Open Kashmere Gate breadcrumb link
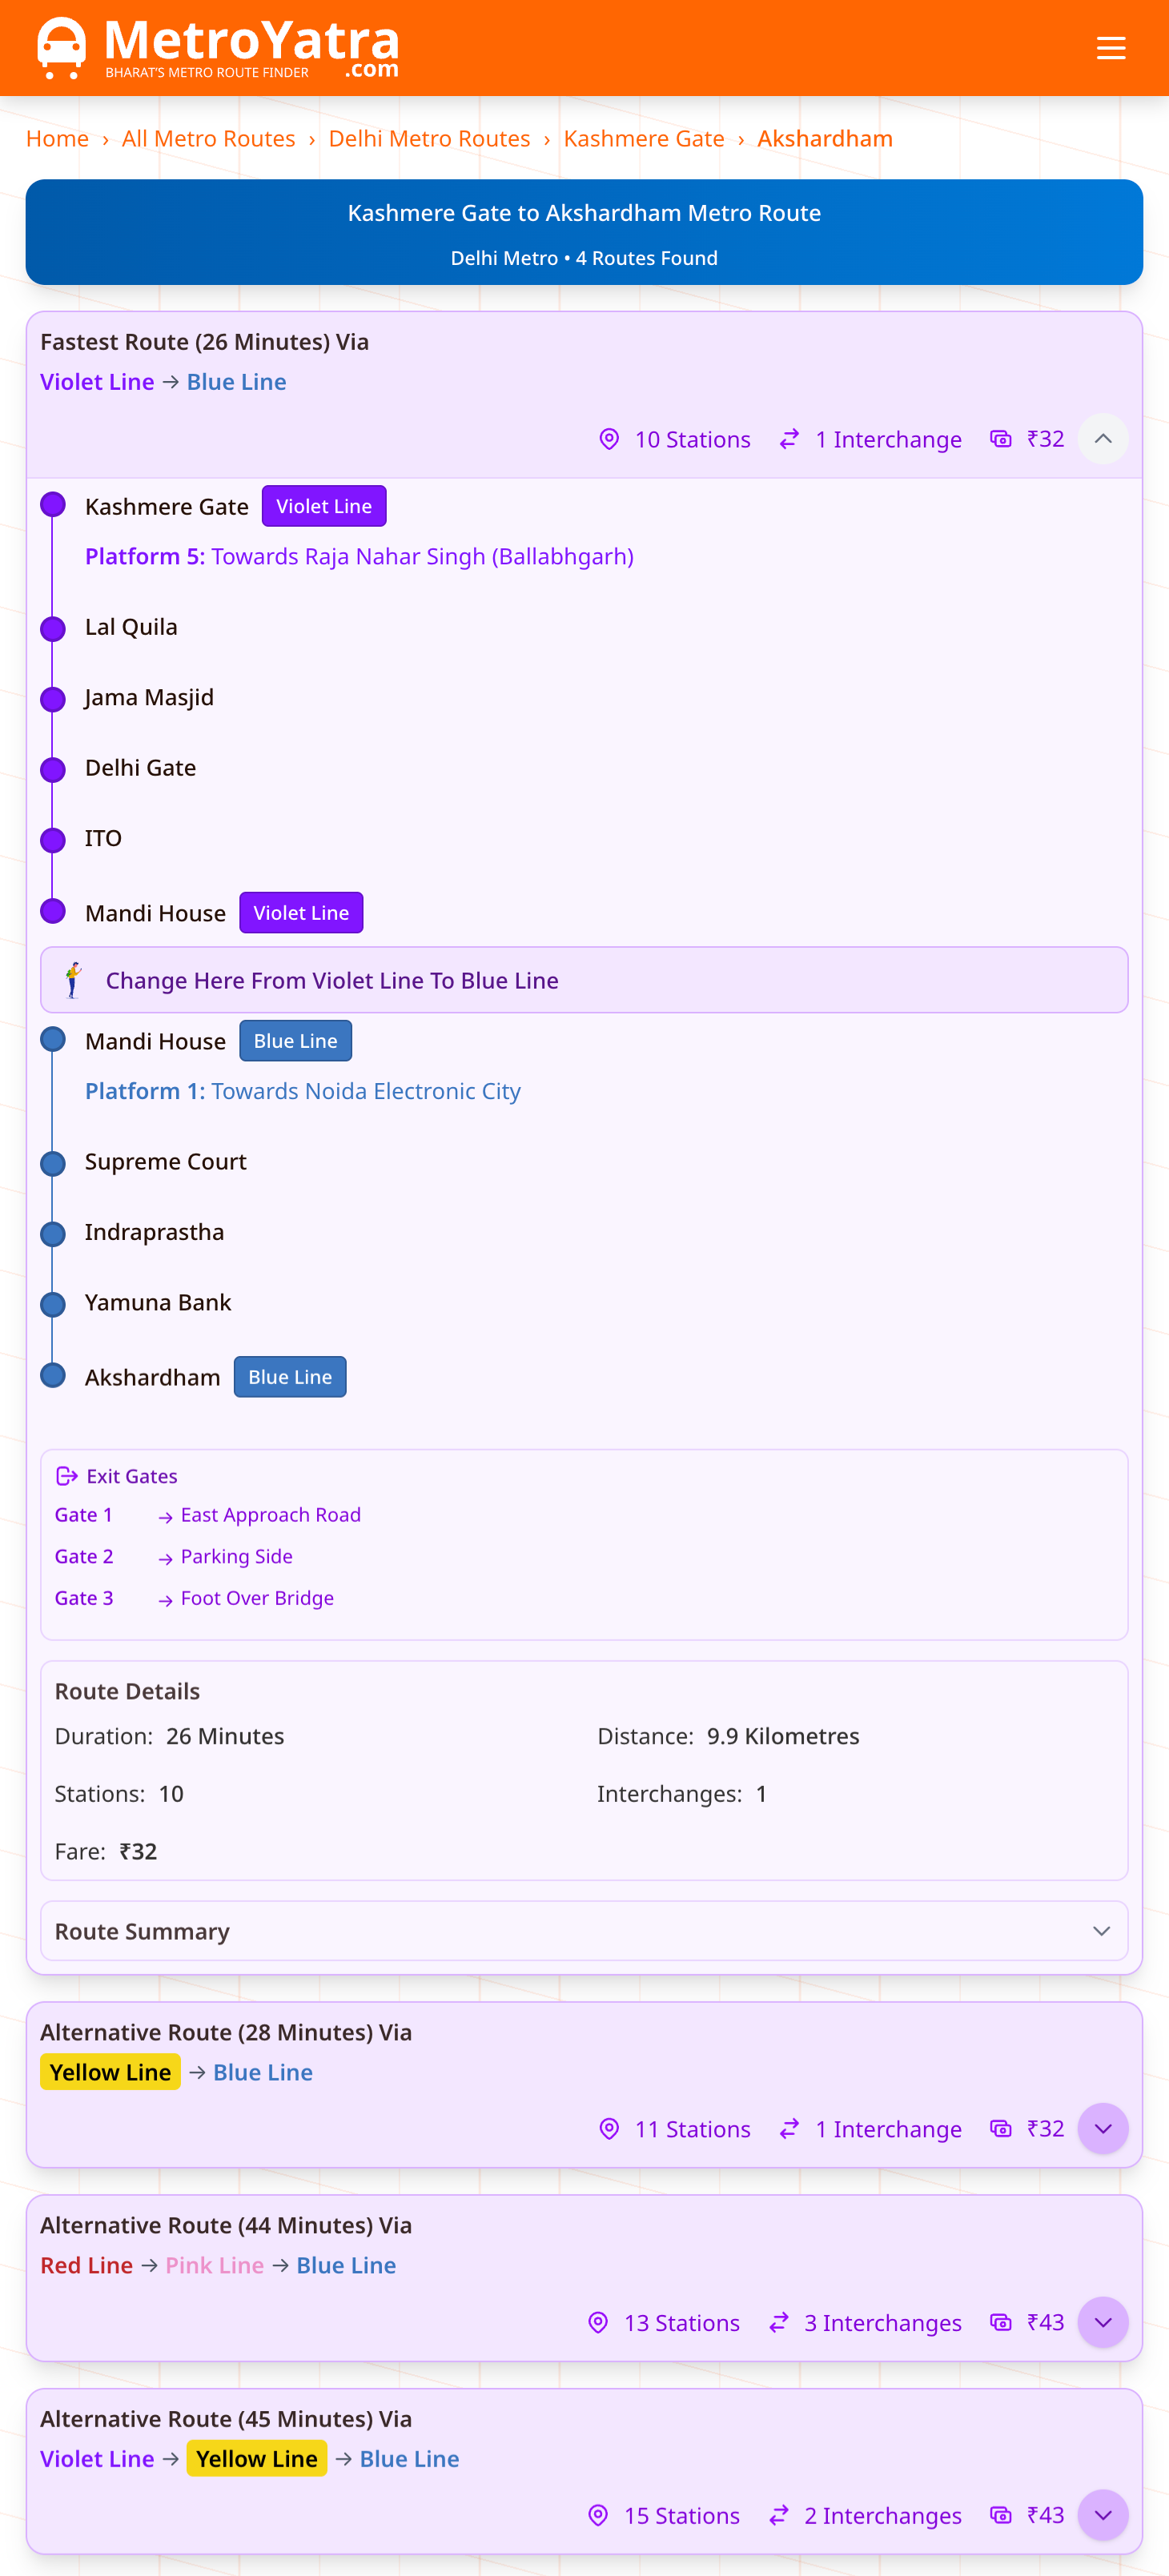Viewport: 1169px width, 2576px height. [644, 139]
